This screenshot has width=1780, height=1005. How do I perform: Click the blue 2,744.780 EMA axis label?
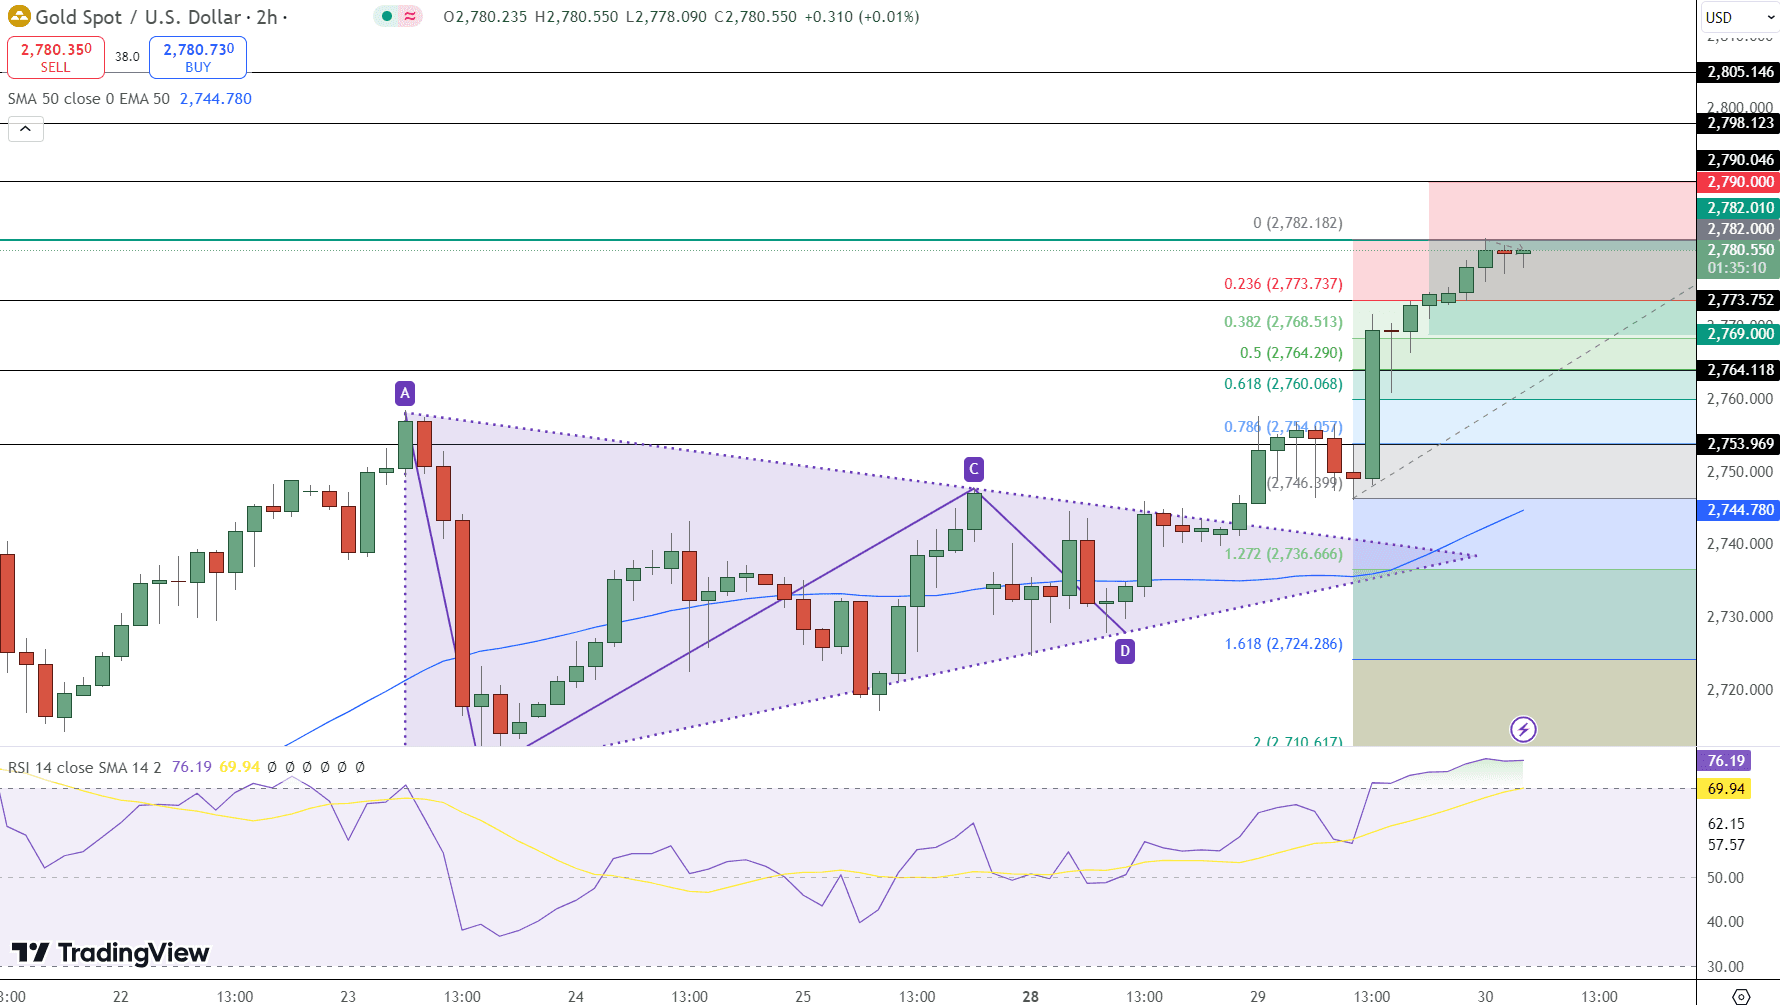[x=1740, y=510]
